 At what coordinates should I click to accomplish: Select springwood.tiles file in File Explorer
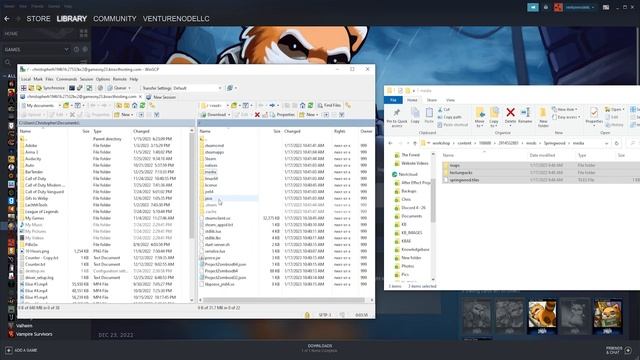pos(464,180)
